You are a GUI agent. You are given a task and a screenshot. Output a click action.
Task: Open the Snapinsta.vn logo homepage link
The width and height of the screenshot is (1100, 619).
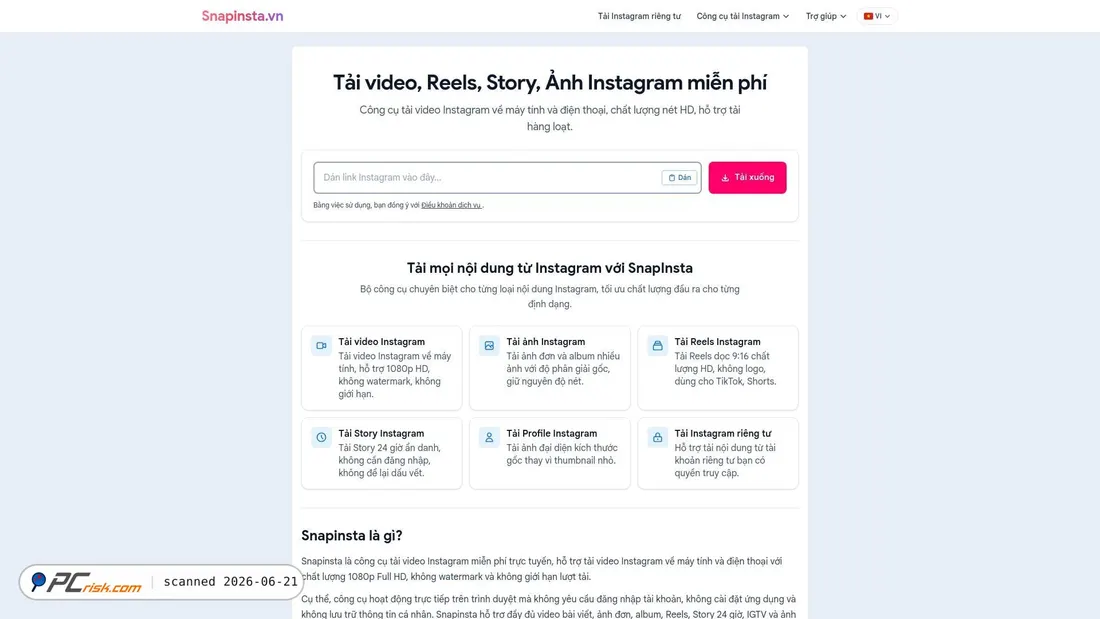click(x=242, y=16)
